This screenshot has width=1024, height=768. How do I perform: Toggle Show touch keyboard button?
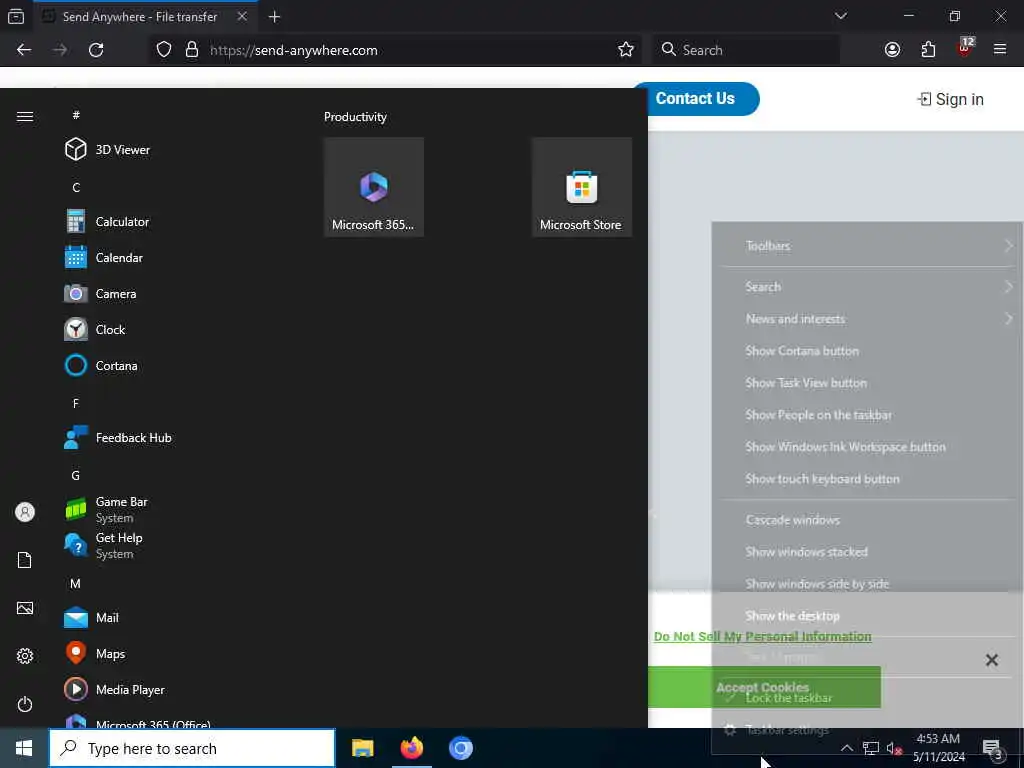pyautogui.click(x=867, y=479)
